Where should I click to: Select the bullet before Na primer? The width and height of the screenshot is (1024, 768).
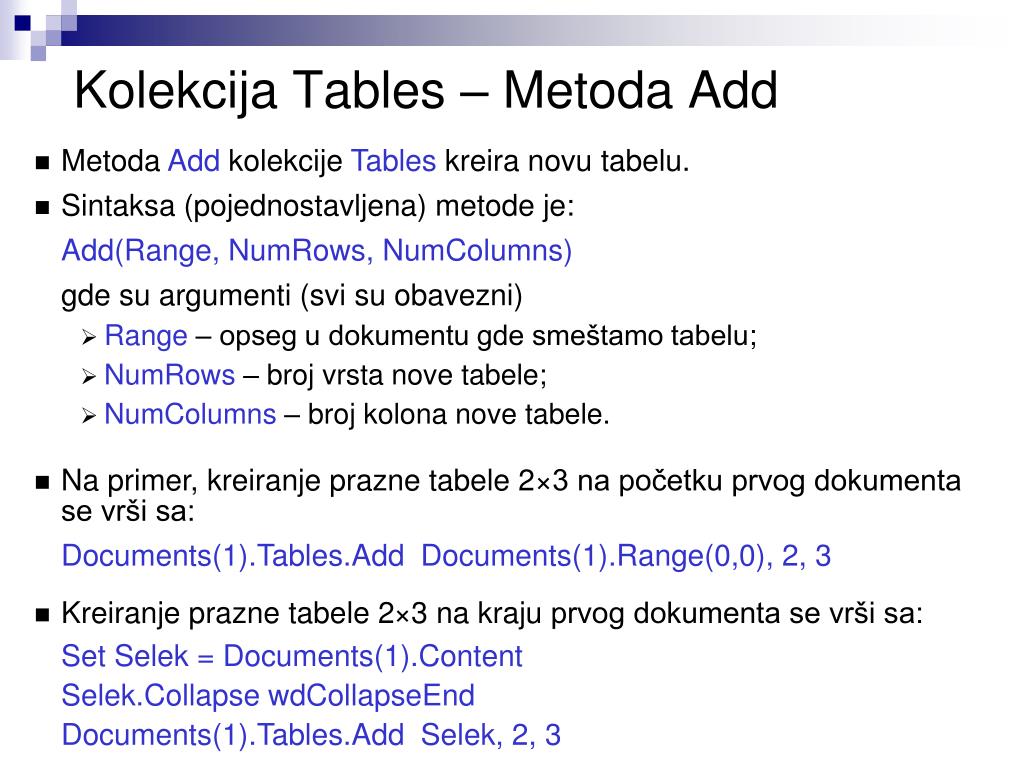point(42,483)
